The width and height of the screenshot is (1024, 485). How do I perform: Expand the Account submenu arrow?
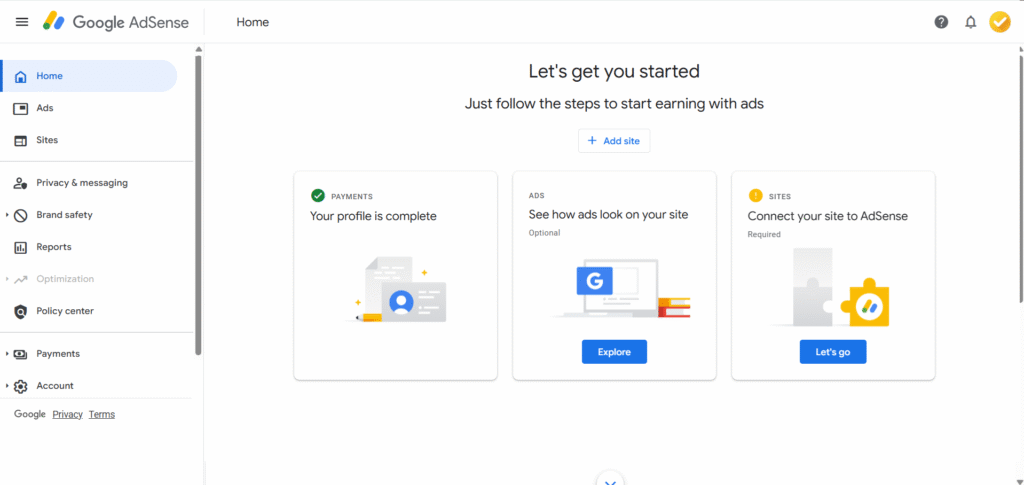point(7,386)
